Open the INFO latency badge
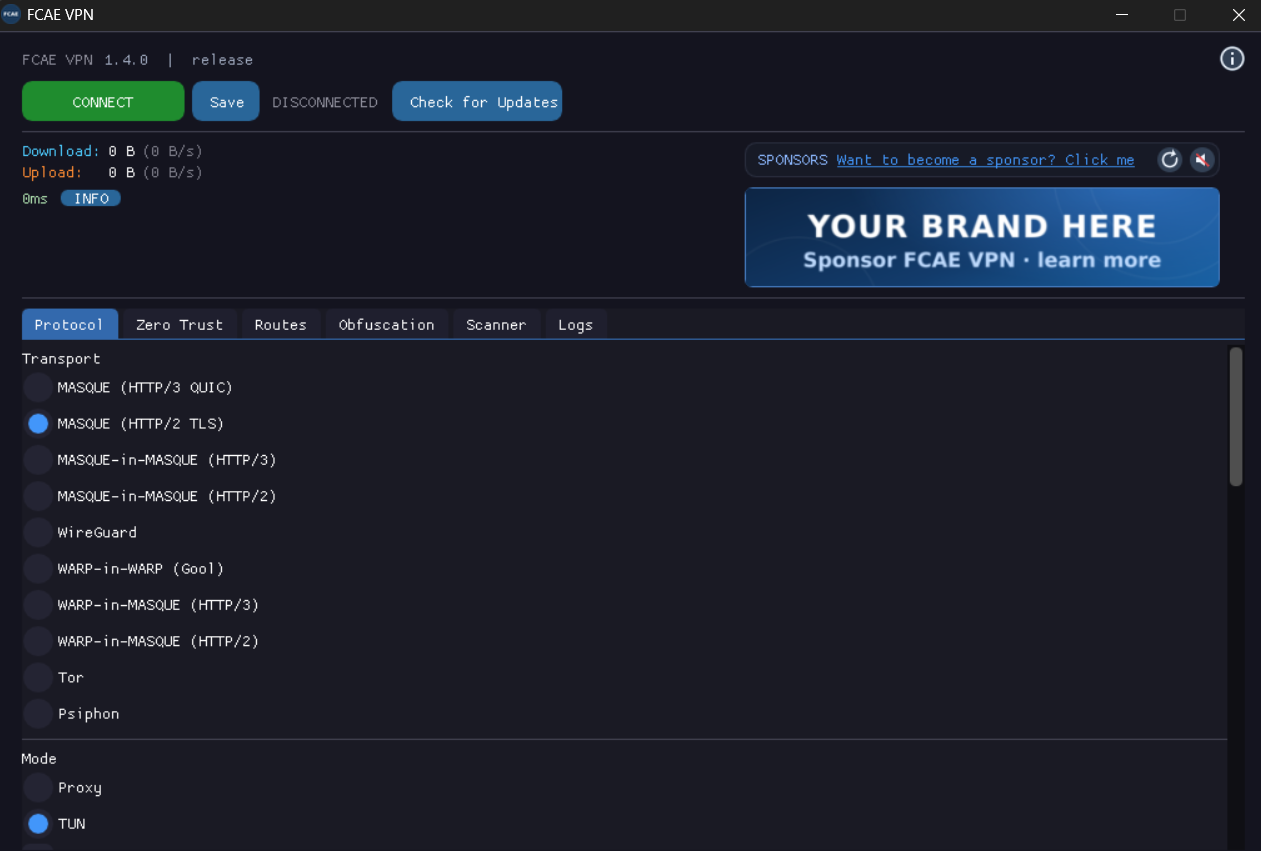The height and width of the screenshot is (851, 1261). tap(91, 199)
